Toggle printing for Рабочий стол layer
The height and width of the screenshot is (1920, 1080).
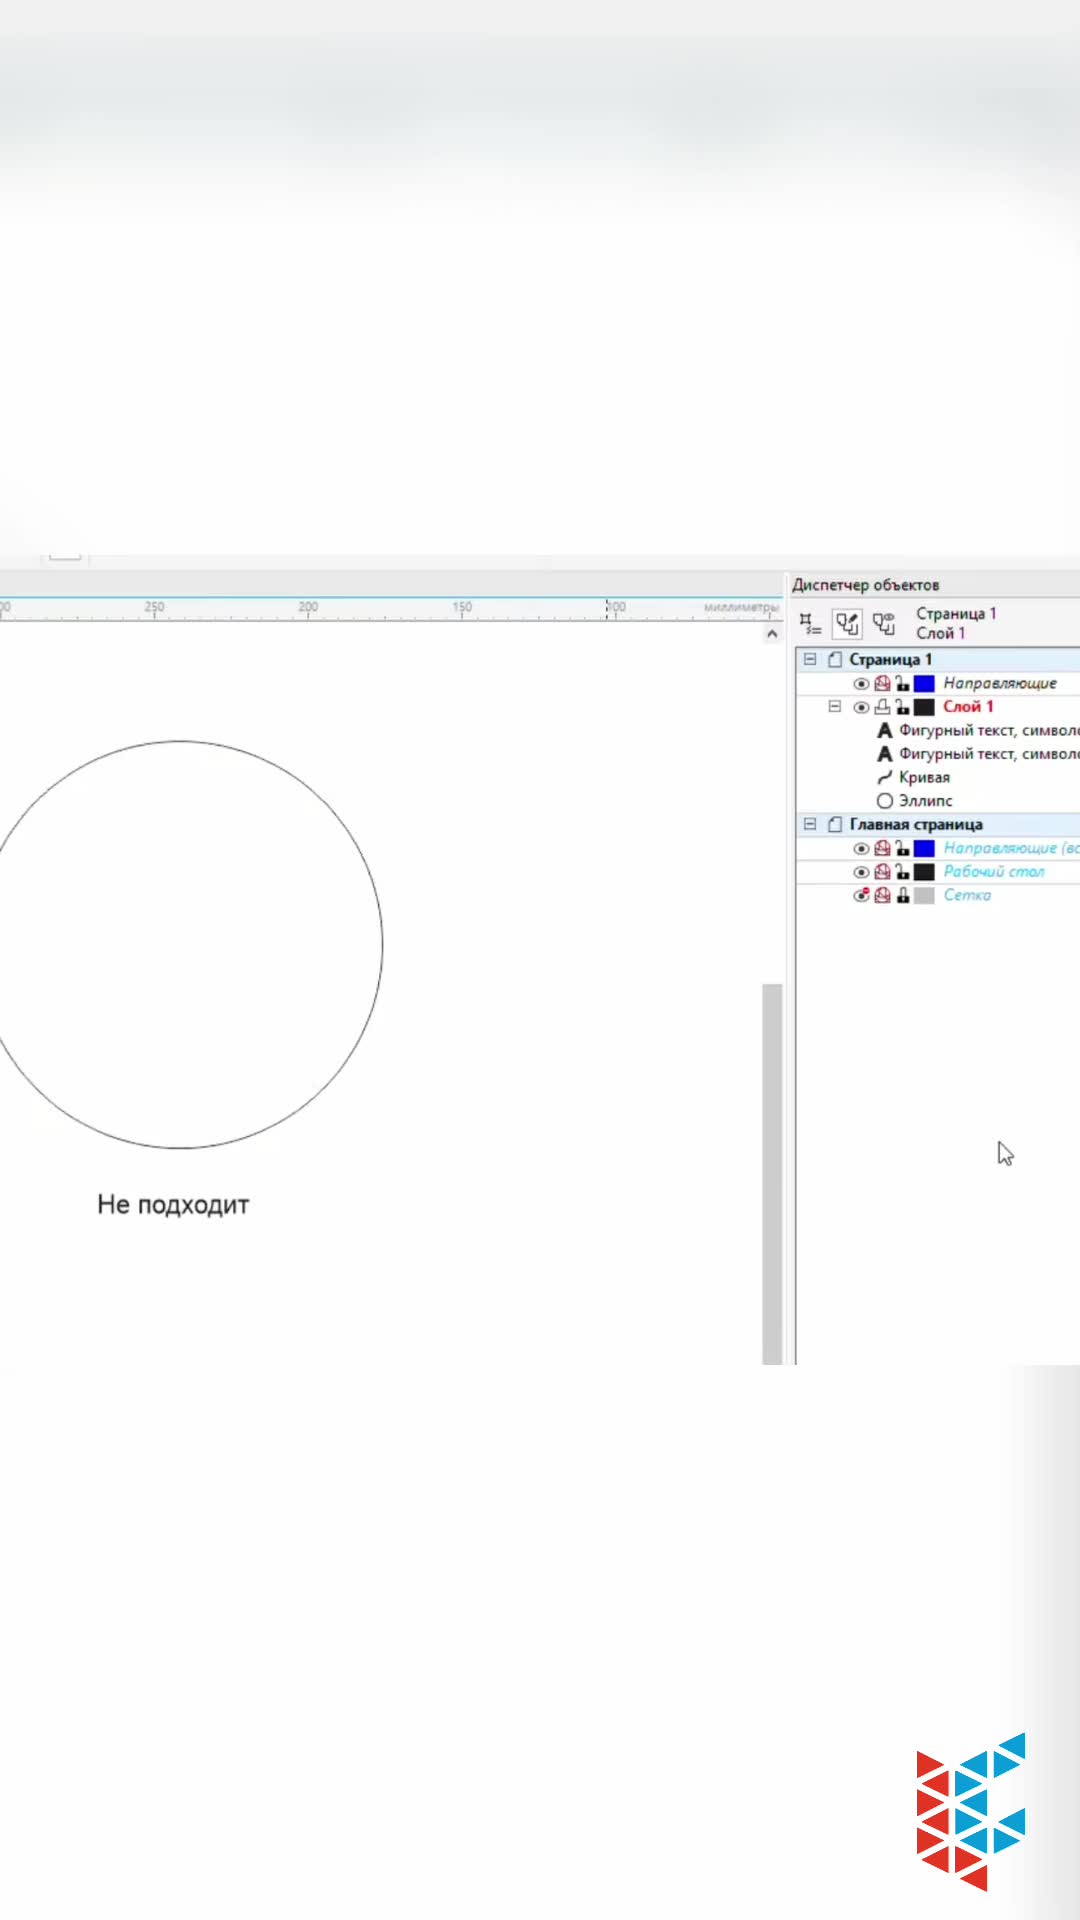pos(882,872)
